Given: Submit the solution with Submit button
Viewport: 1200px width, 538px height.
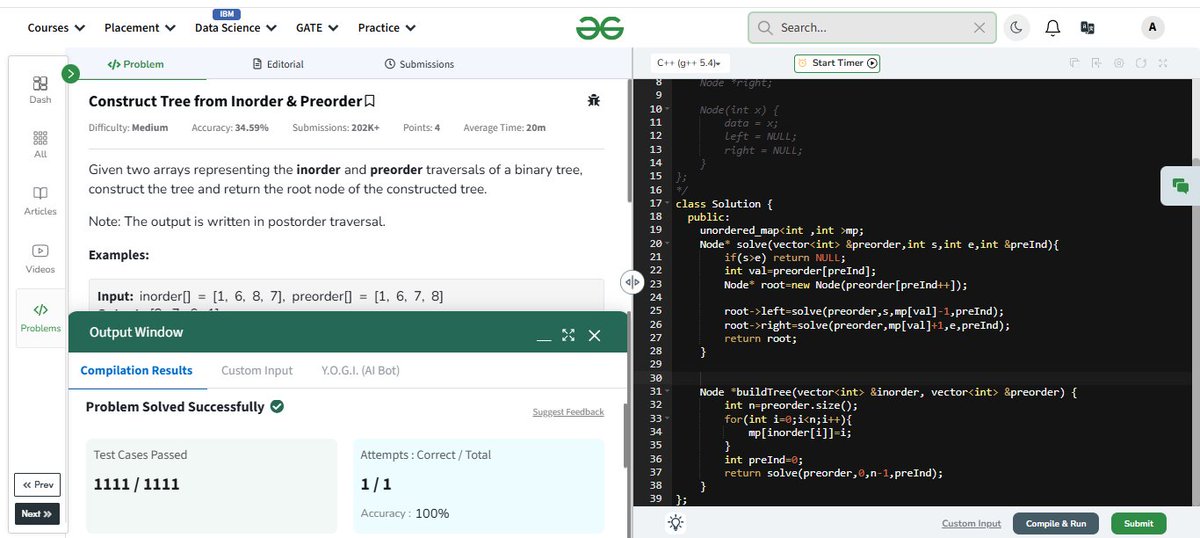Looking at the screenshot, I should [1138, 523].
